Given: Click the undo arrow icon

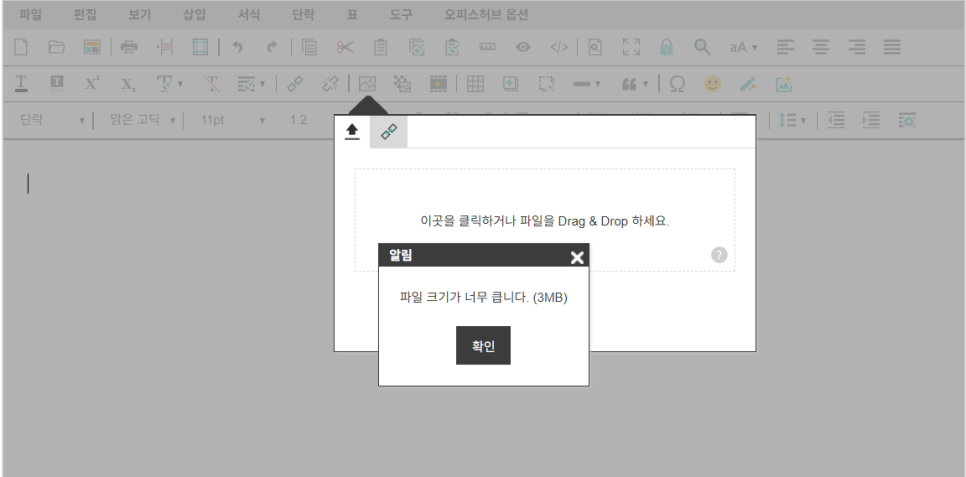Looking at the screenshot, I should coord(237,47).
